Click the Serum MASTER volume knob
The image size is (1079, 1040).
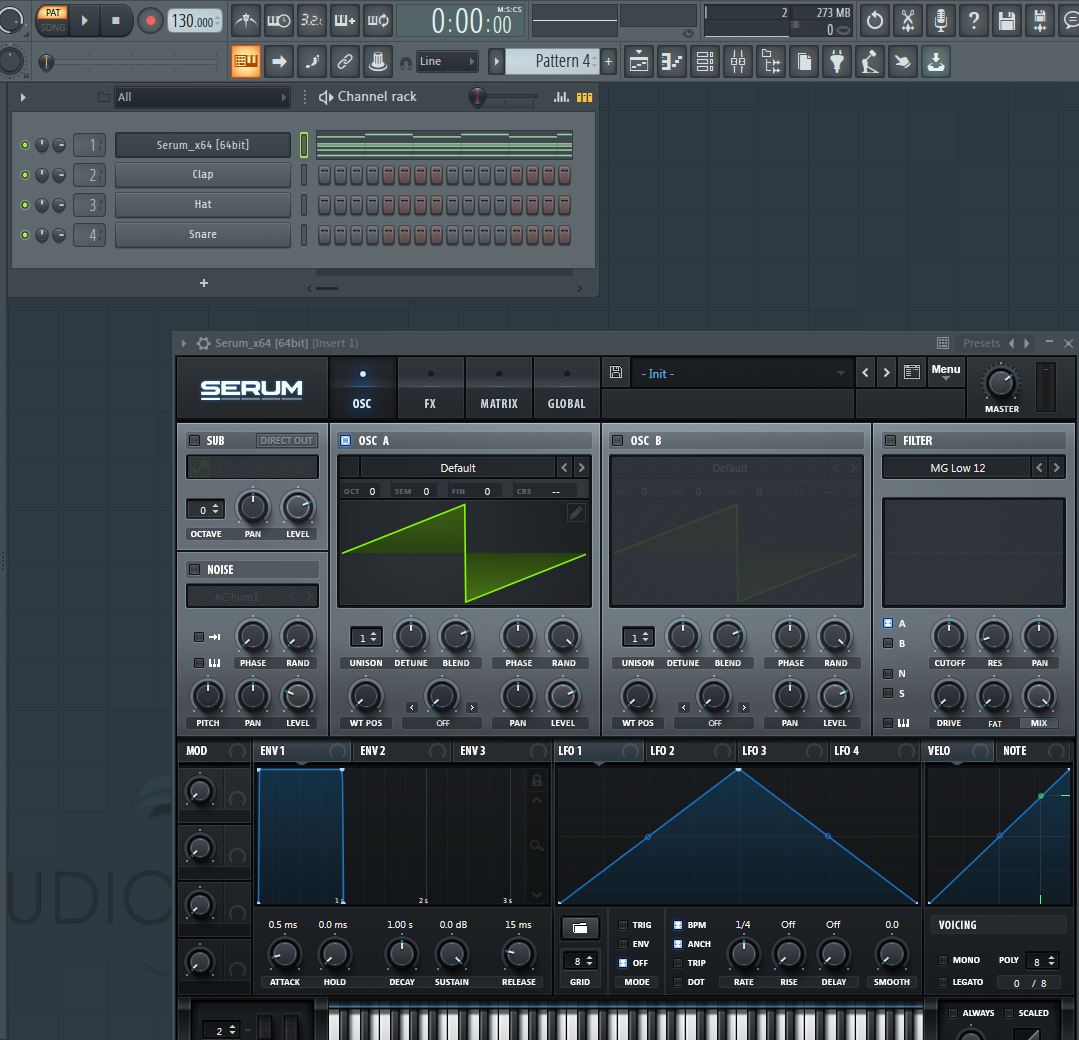pos(1001,383)
